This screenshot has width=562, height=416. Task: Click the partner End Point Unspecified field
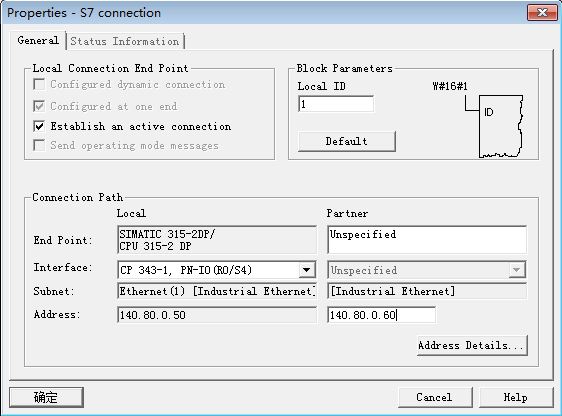click(427, 239)
